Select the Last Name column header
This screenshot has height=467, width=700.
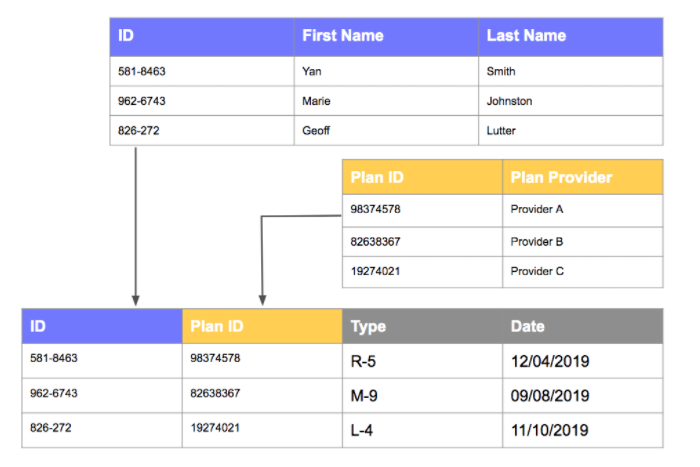pos(526,36)
